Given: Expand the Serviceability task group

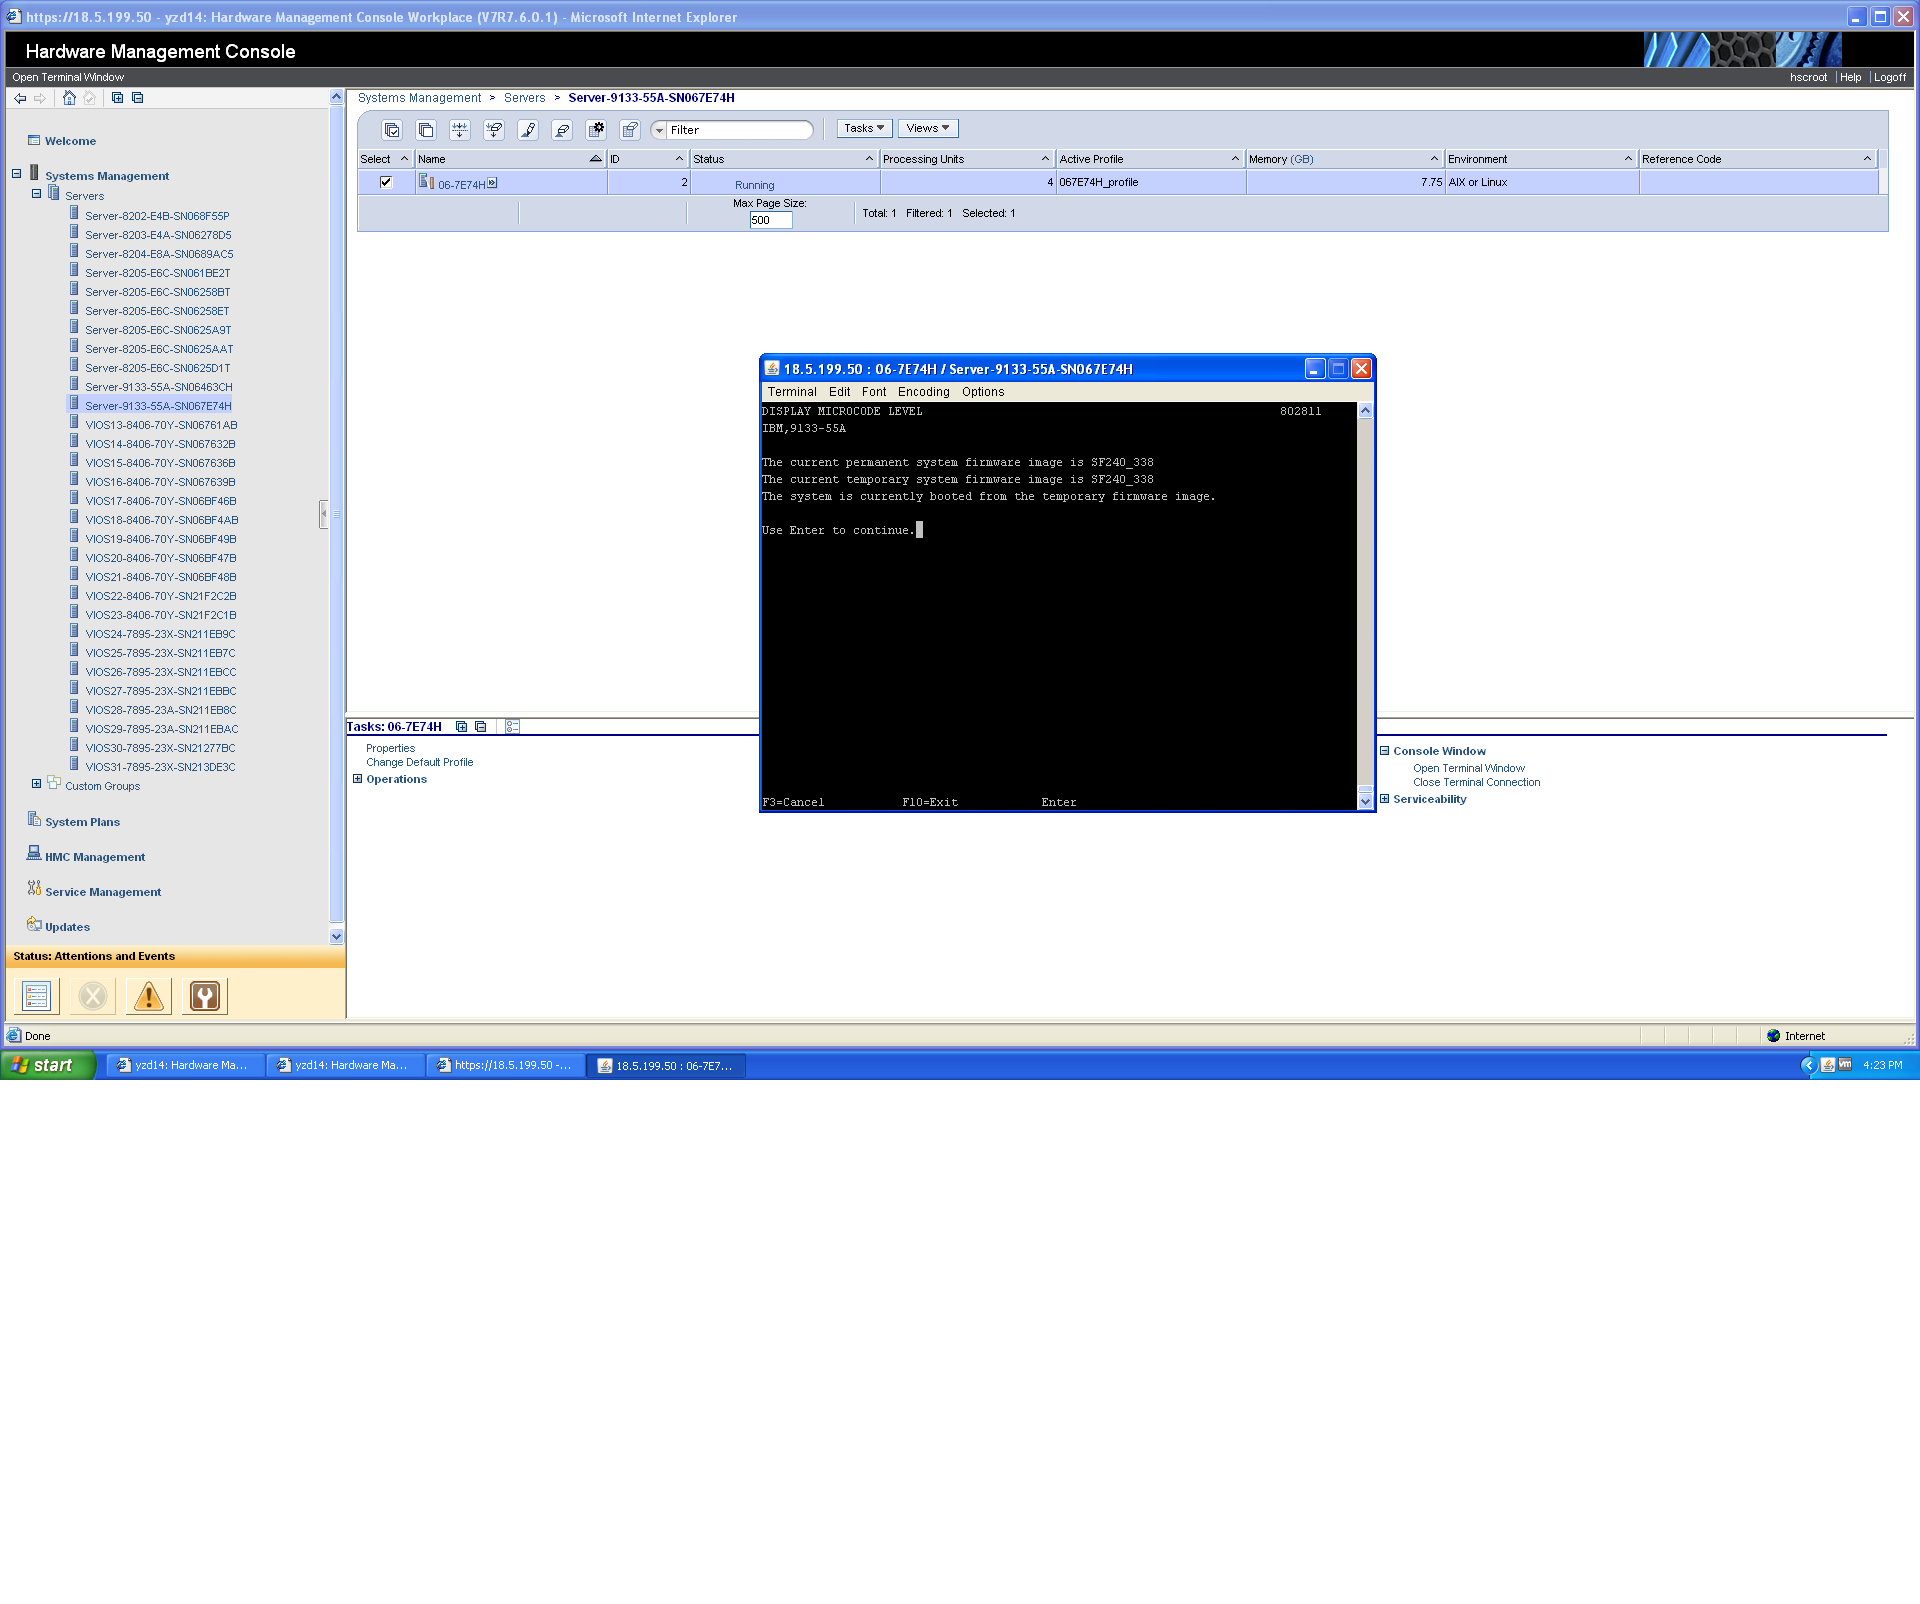Looking at the screenshot, I should coord(1385,799).
